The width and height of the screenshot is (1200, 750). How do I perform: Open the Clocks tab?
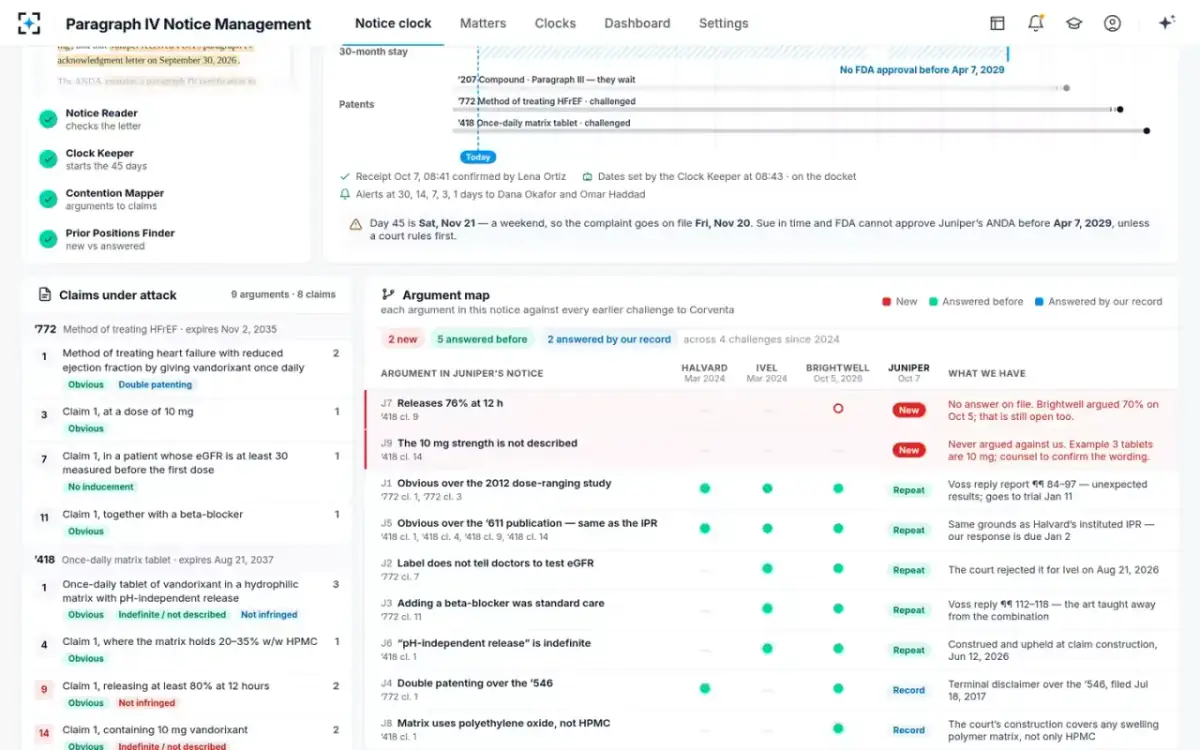555,23
